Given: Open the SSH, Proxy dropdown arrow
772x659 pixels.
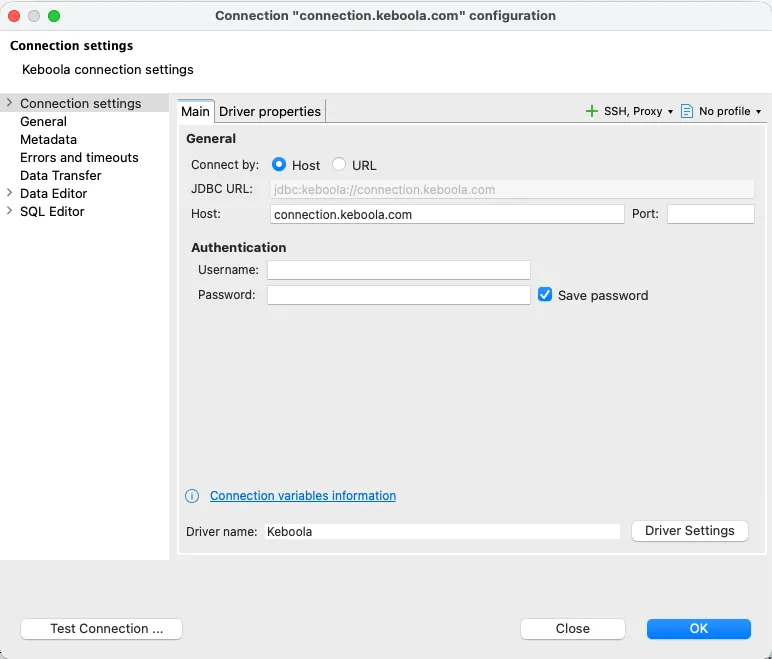Looking at the screenshot, I should [670, 112].
